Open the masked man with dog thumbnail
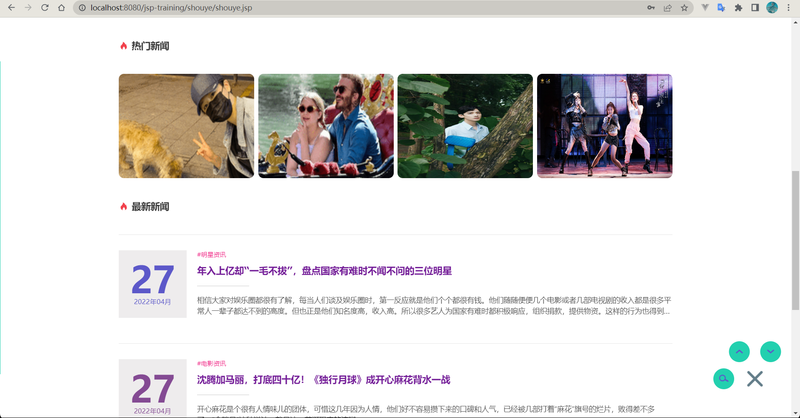 pos(186,126)
